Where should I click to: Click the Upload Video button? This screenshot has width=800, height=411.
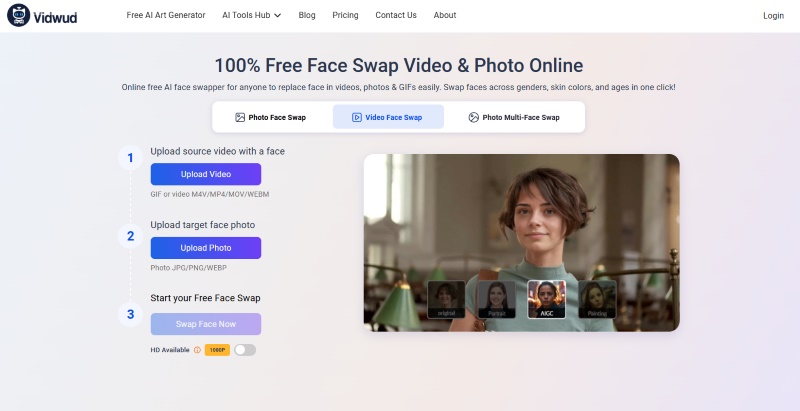pos(206,174)
